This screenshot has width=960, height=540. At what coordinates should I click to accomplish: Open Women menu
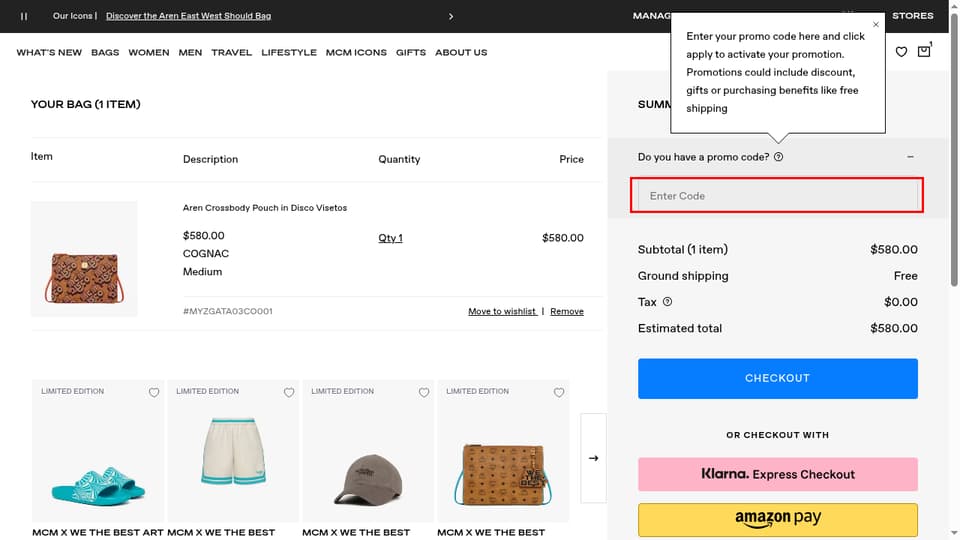(149, 53)
